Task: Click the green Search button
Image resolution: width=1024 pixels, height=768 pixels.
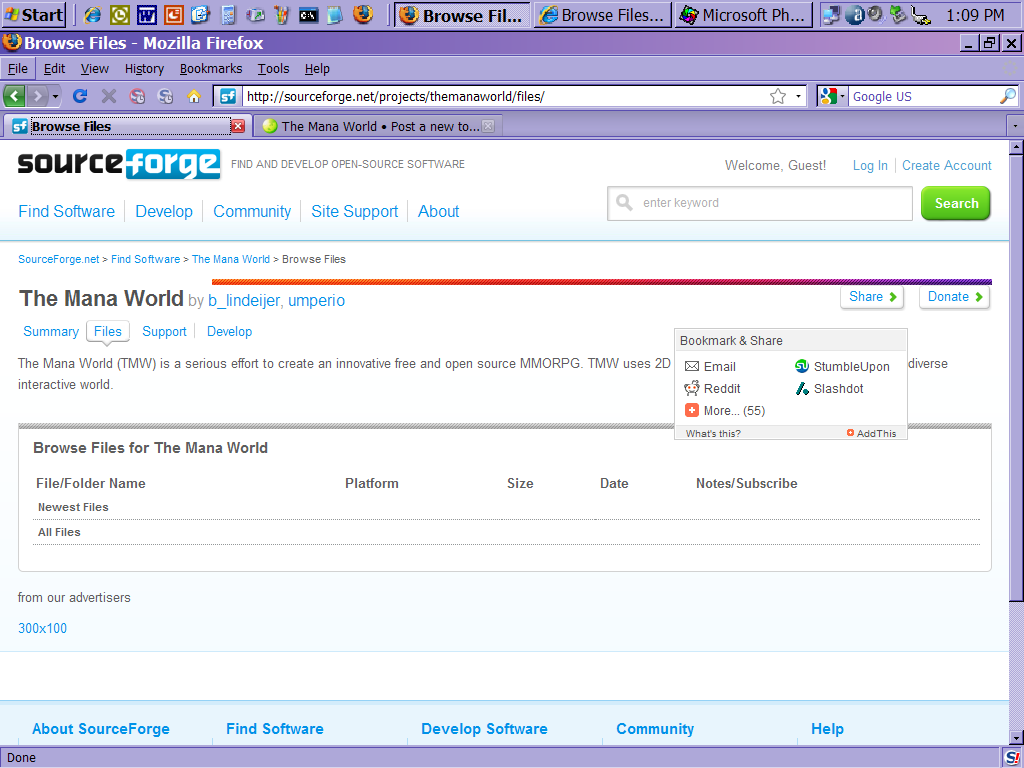Action: point(955,203)
